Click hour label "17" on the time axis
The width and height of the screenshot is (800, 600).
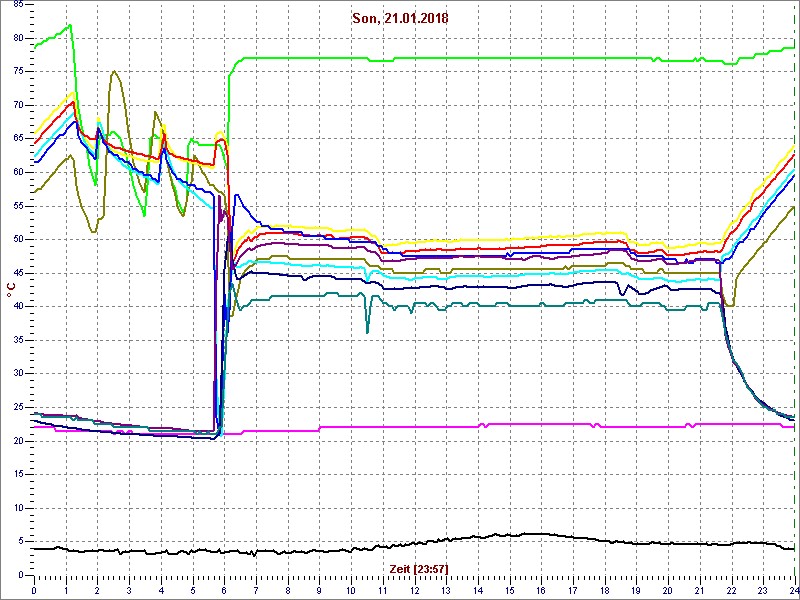click(x=572, y=589)
